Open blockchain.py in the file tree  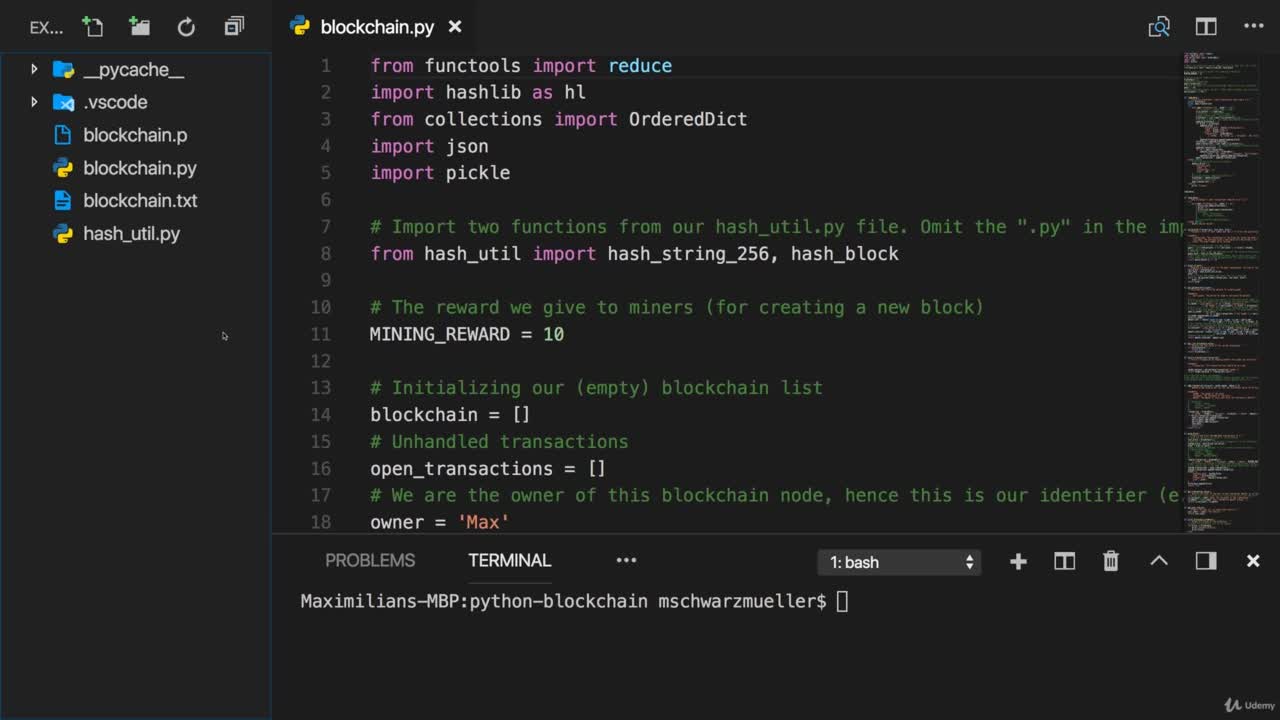(139, 168)
